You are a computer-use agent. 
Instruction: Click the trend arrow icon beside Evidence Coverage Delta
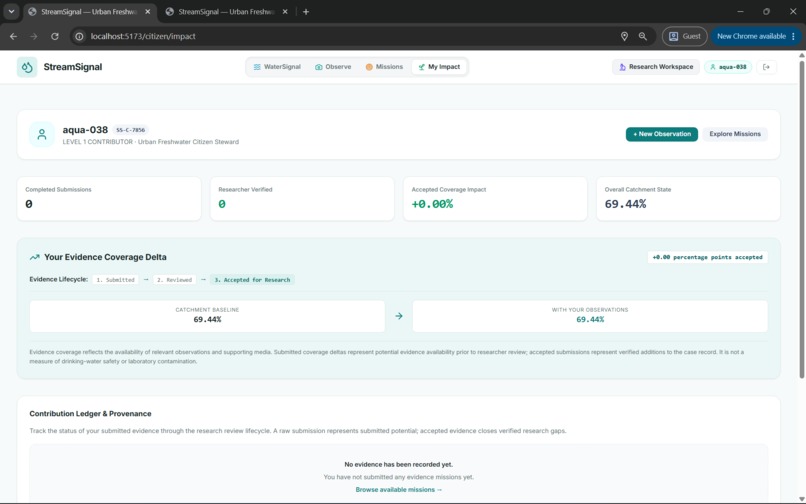pos(34,257)
